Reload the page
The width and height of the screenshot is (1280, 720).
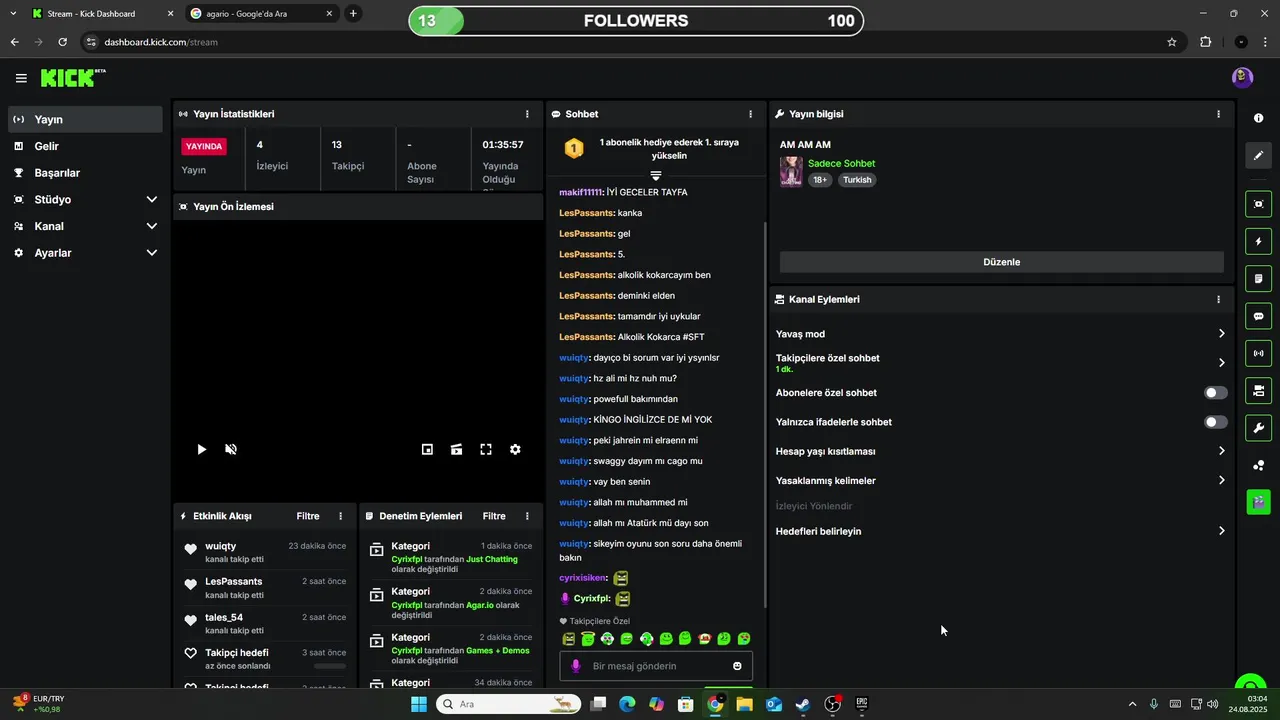pos(62,42)
